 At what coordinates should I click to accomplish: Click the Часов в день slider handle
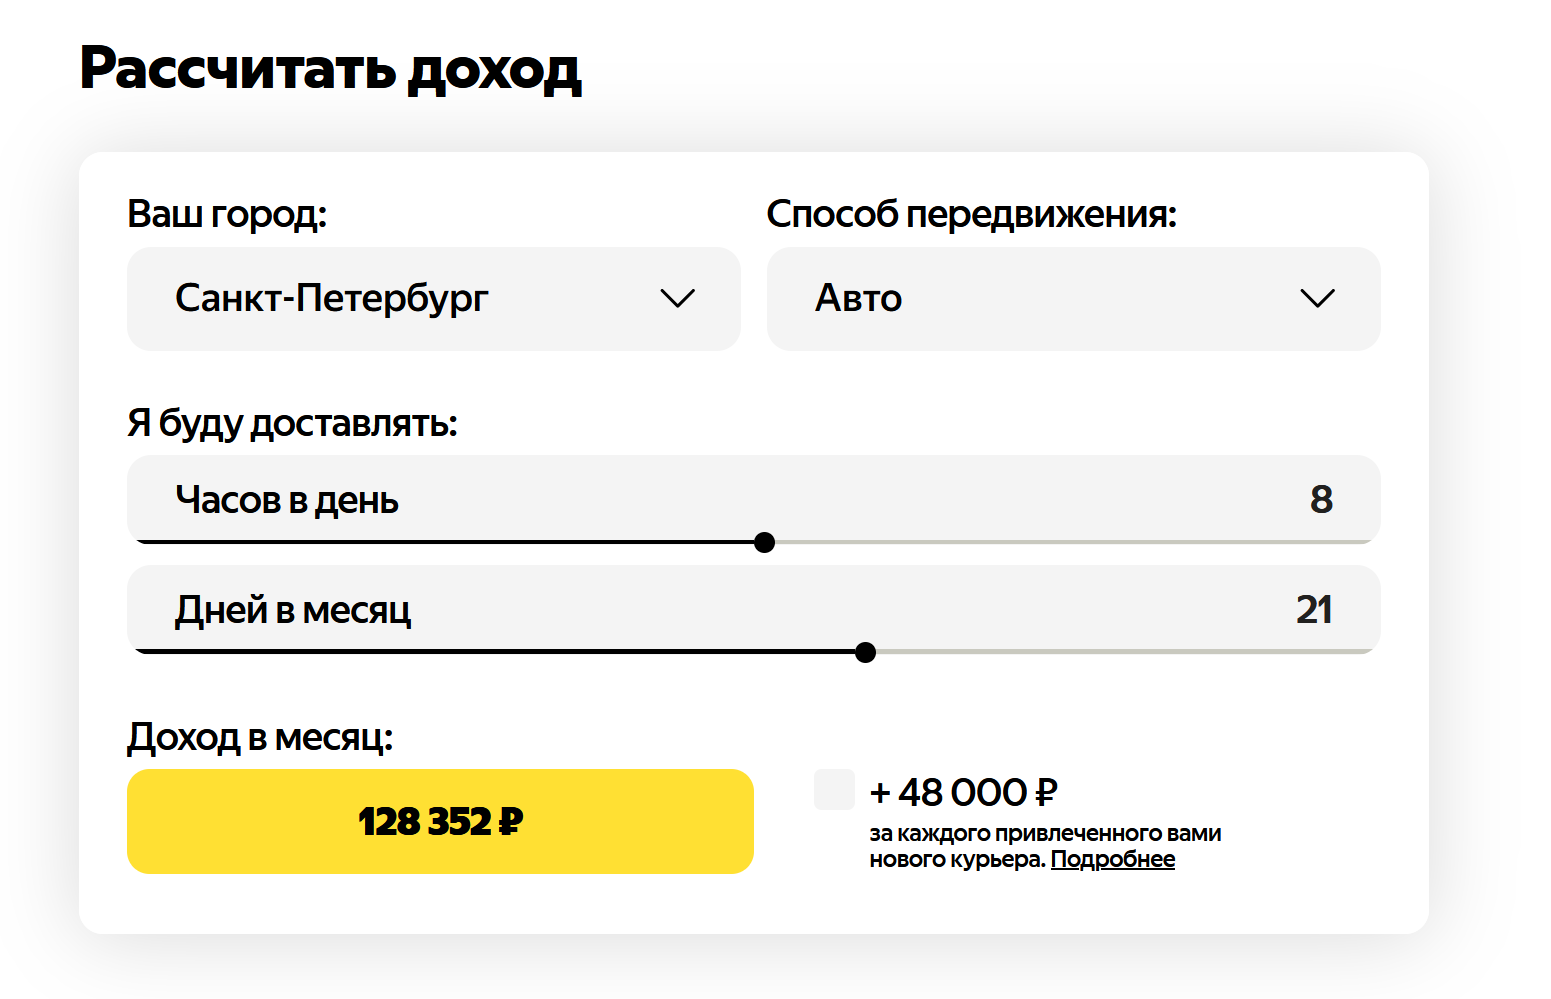[765, 543]
